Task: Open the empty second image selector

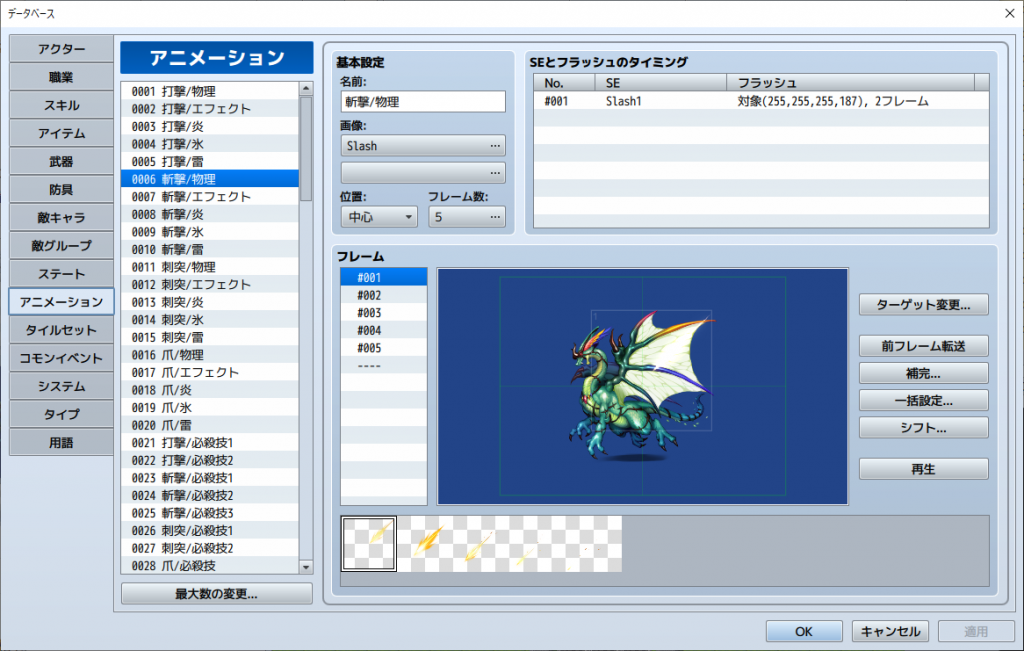Action: coord(422,173)
